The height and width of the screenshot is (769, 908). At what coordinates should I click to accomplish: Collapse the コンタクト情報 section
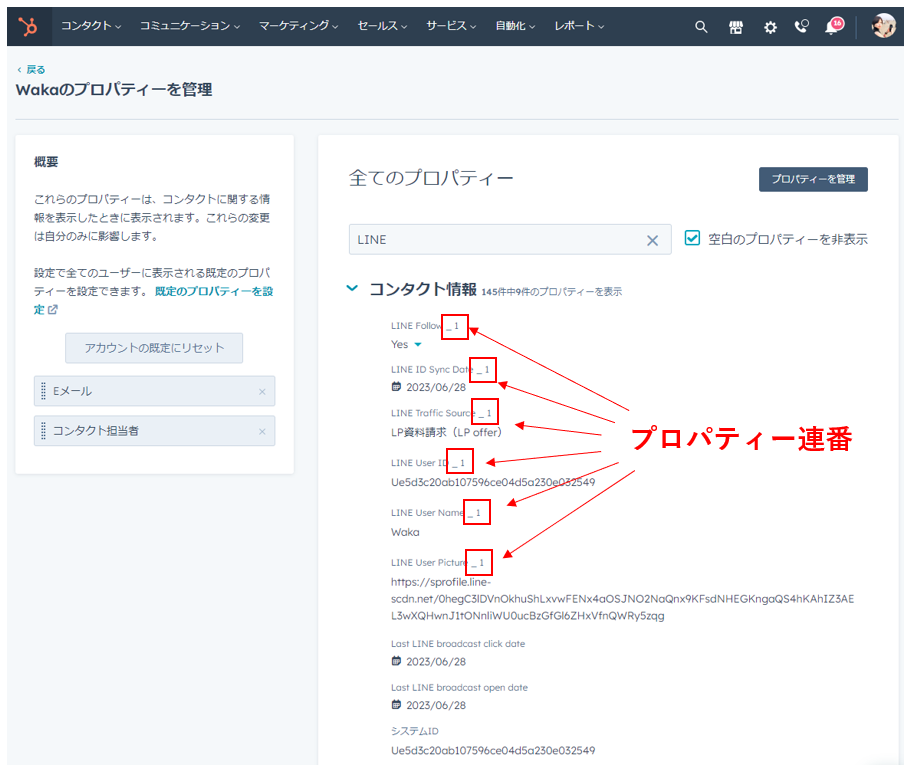[351, 288]
